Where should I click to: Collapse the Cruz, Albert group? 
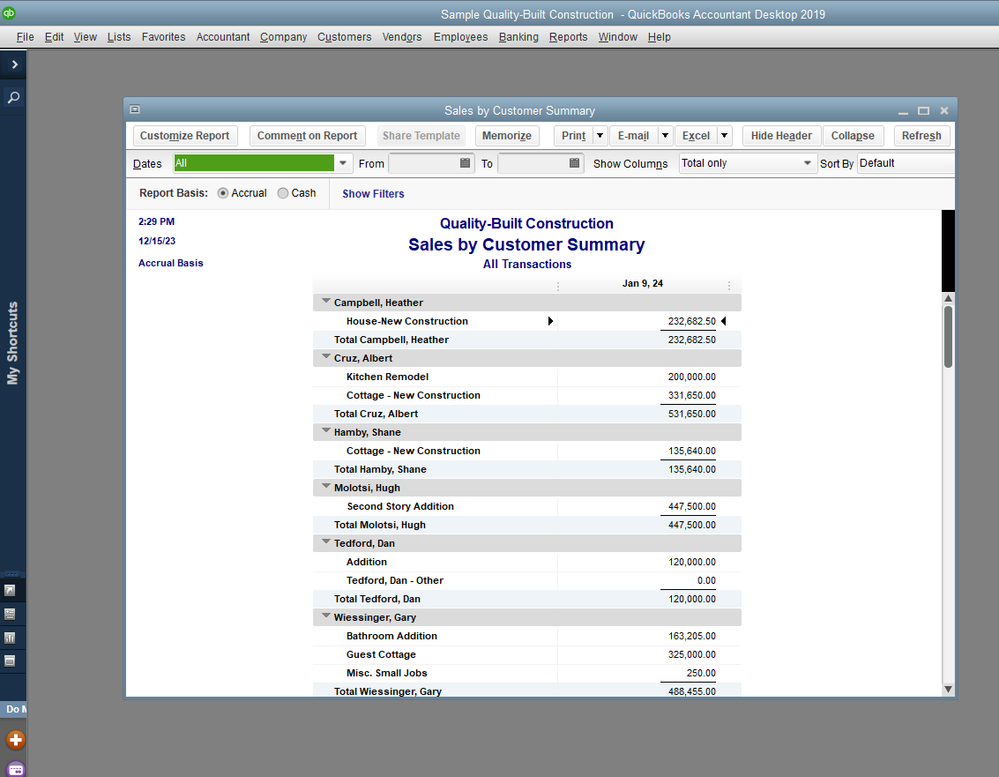pos(326,357)
